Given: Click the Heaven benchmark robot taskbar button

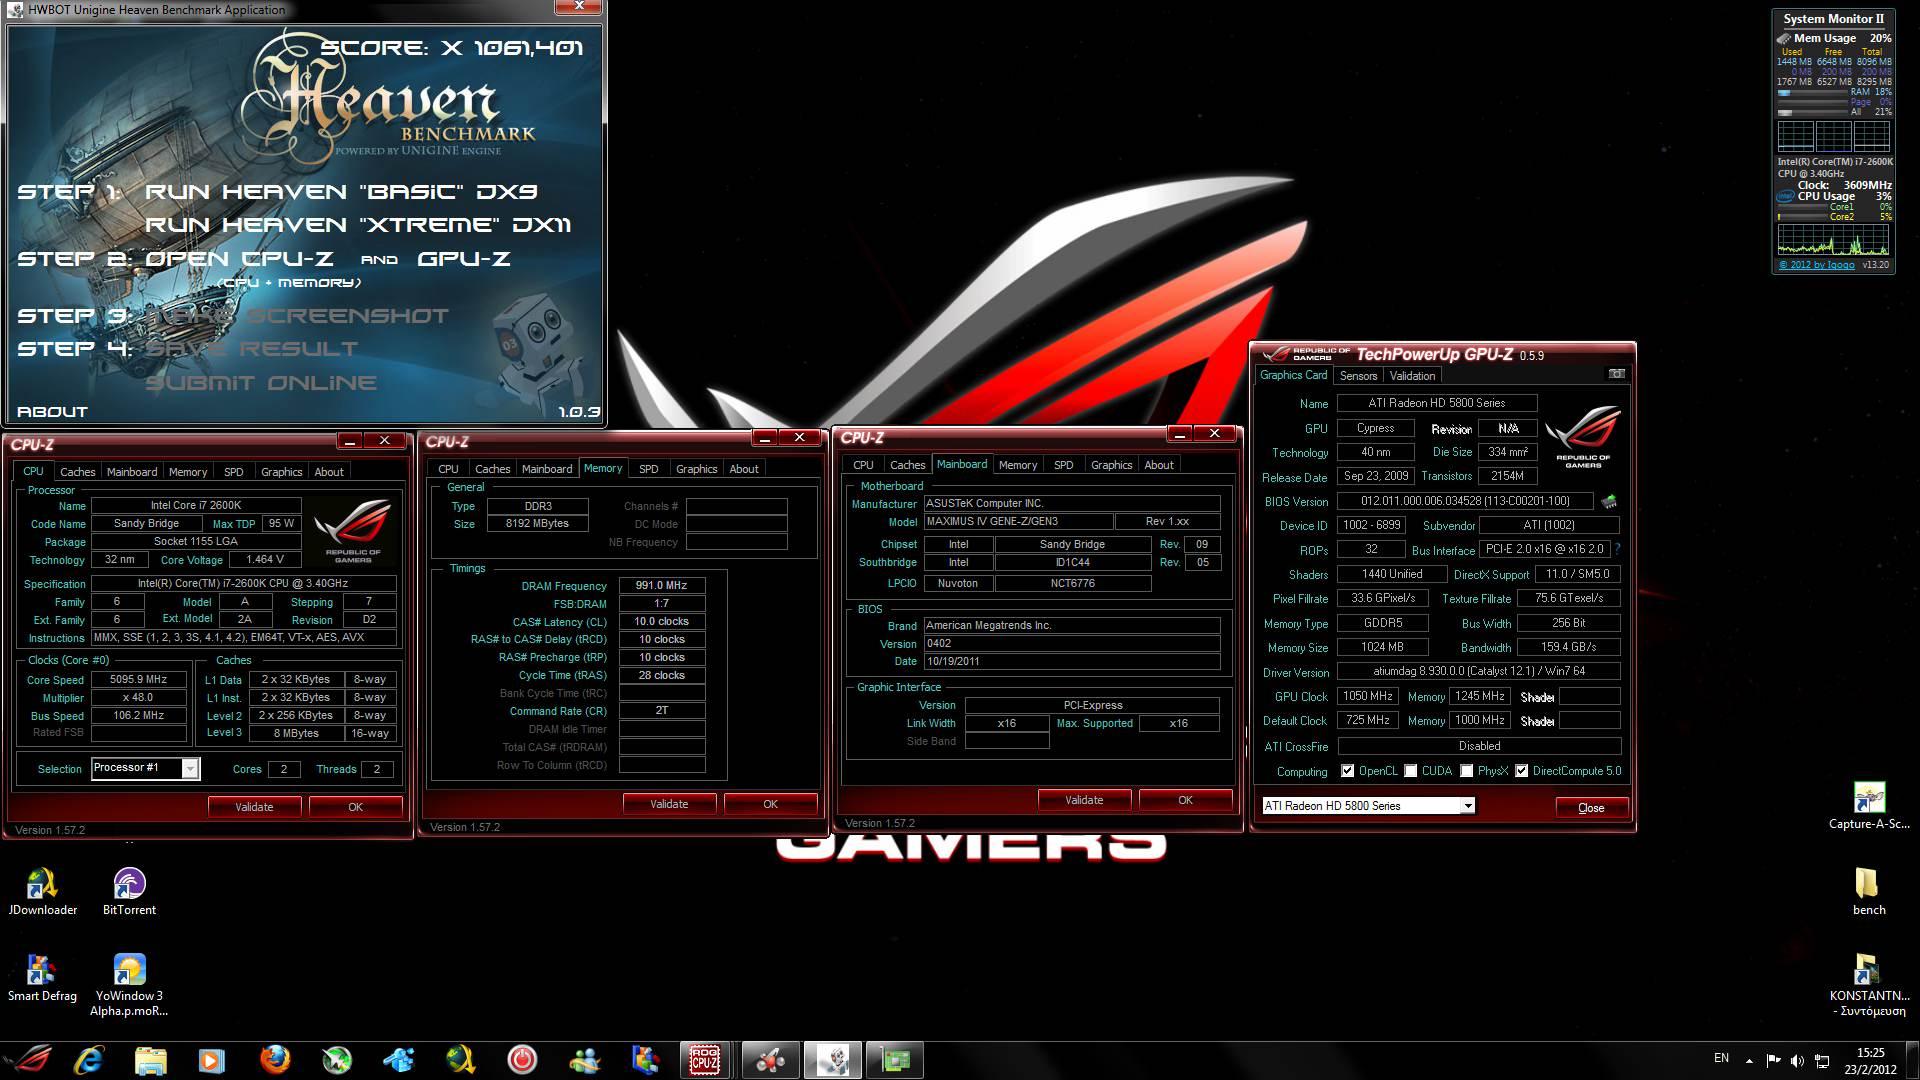Looking at the screenshot, I should tap(832, 1060).
